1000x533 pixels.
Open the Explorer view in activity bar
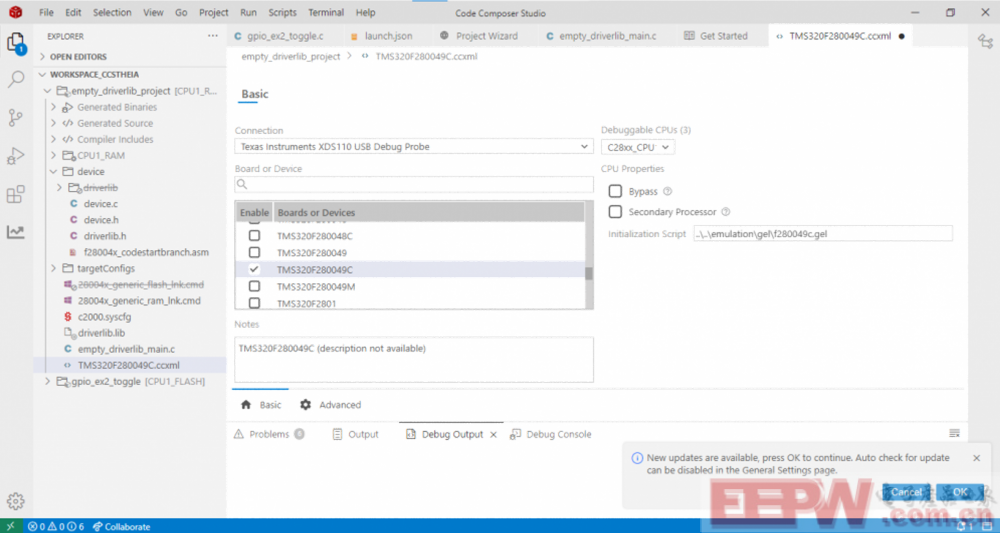click(16, 42)
